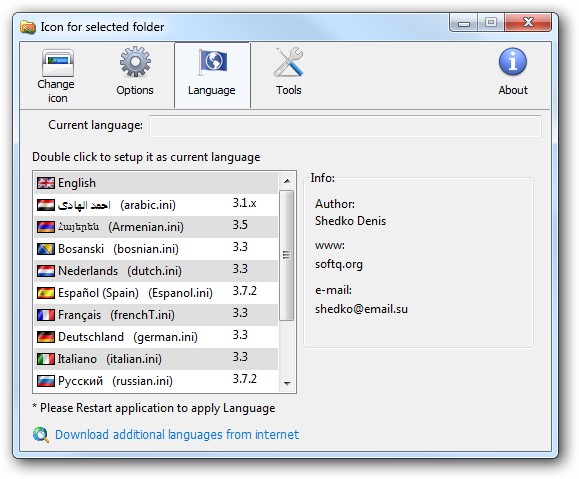The width and height of the screenshot is (579, 479).
Task: Click the Current language field
Action: [345, 126]
